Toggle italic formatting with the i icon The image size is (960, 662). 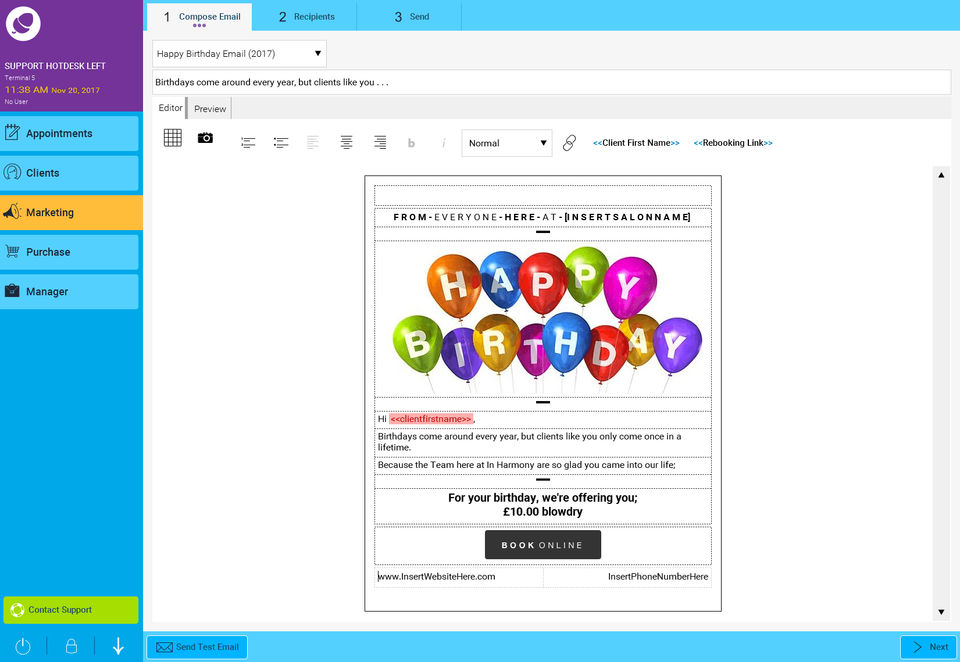(443, 143)
